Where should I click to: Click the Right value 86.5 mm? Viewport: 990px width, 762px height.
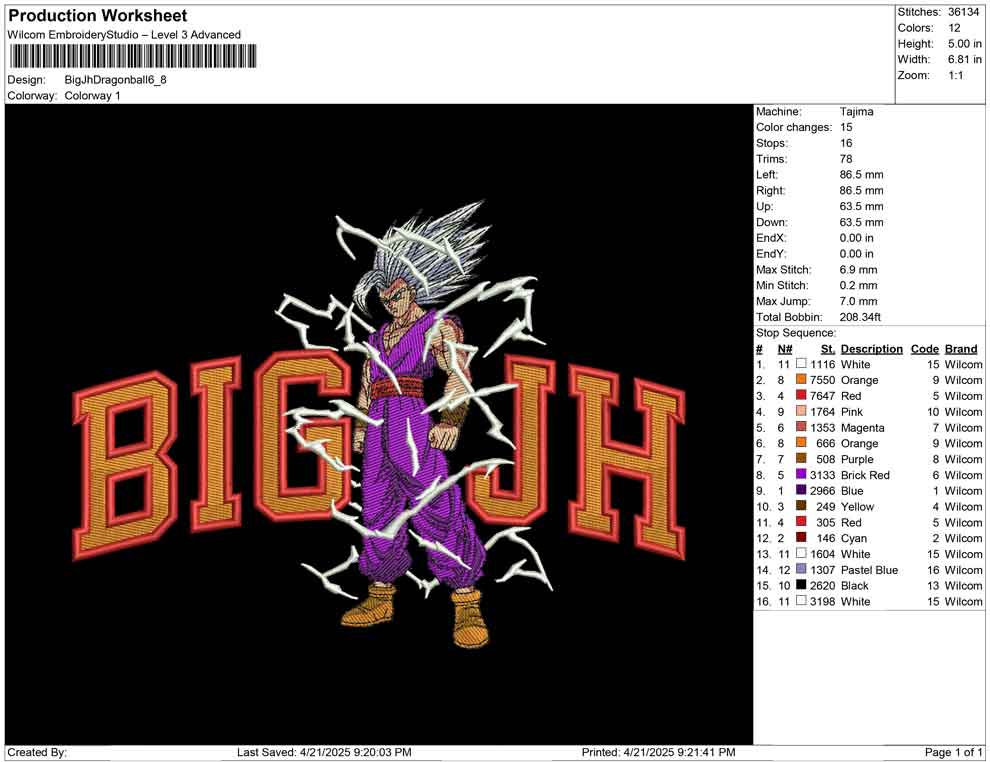pyautogui.click(x=862, y=190)
